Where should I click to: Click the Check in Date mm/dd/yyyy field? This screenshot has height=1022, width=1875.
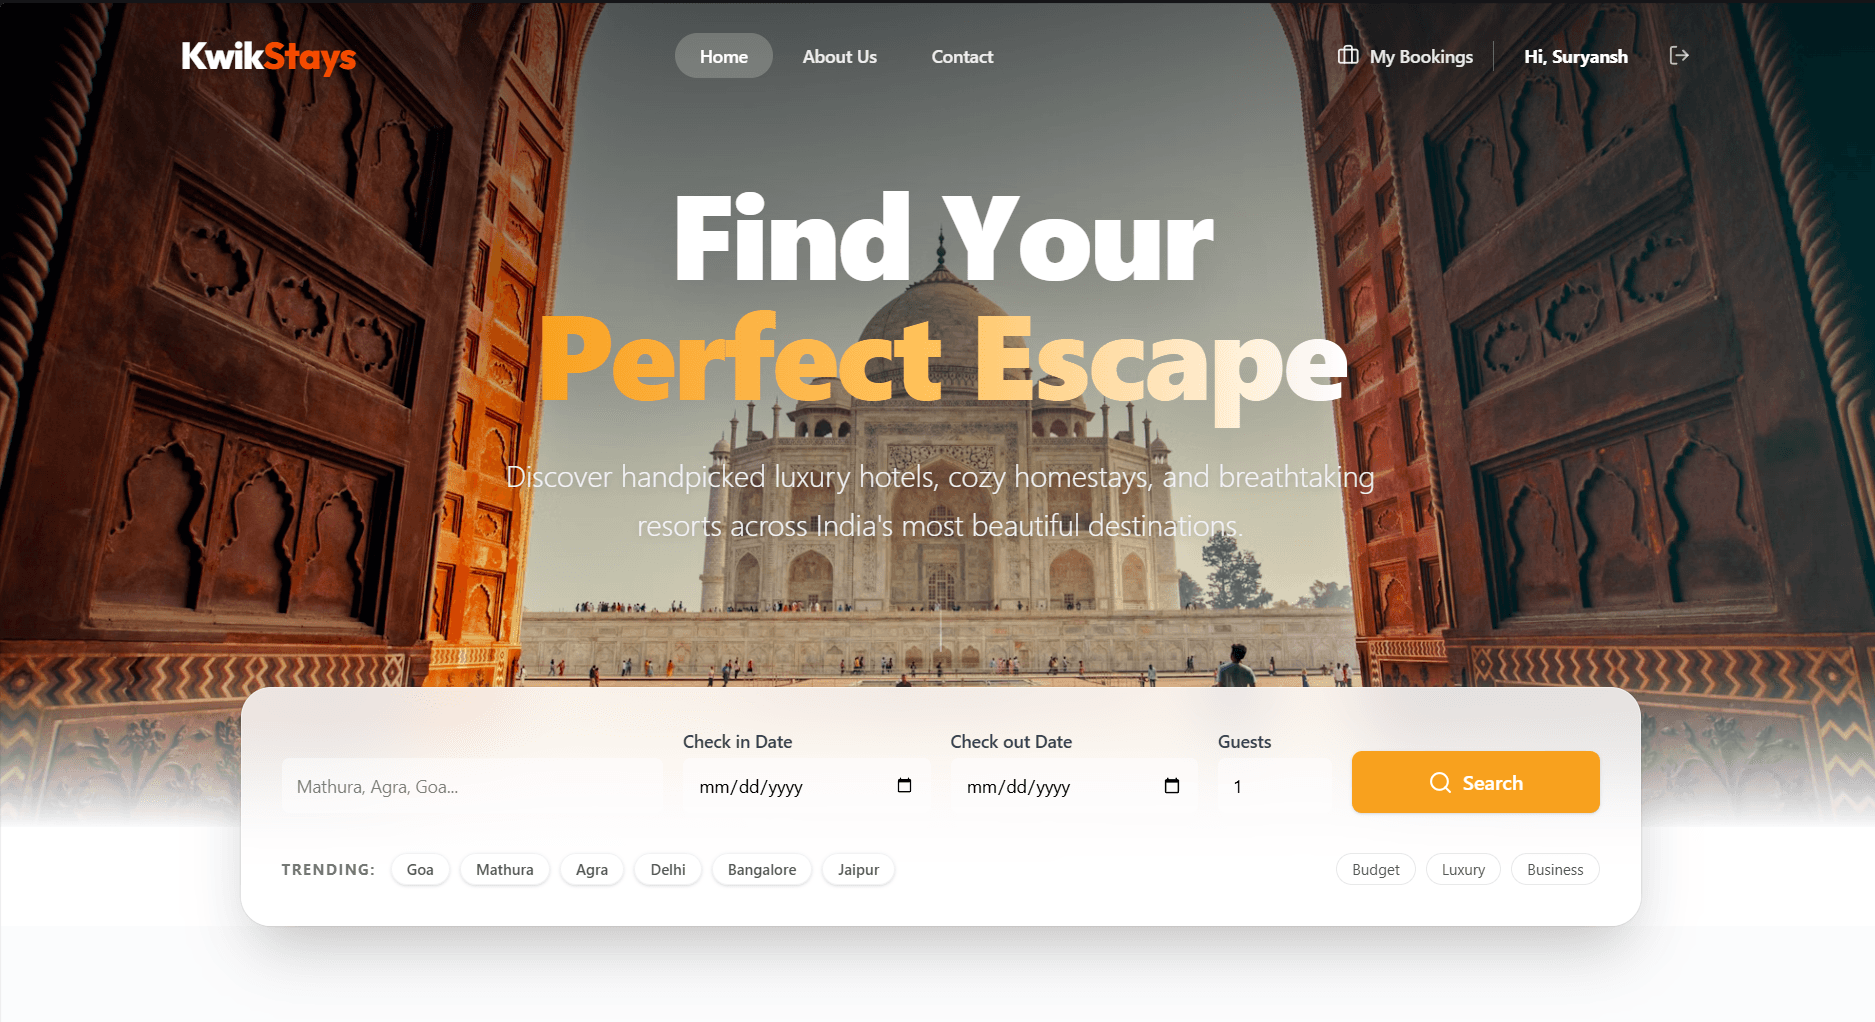tap(806, 786)
